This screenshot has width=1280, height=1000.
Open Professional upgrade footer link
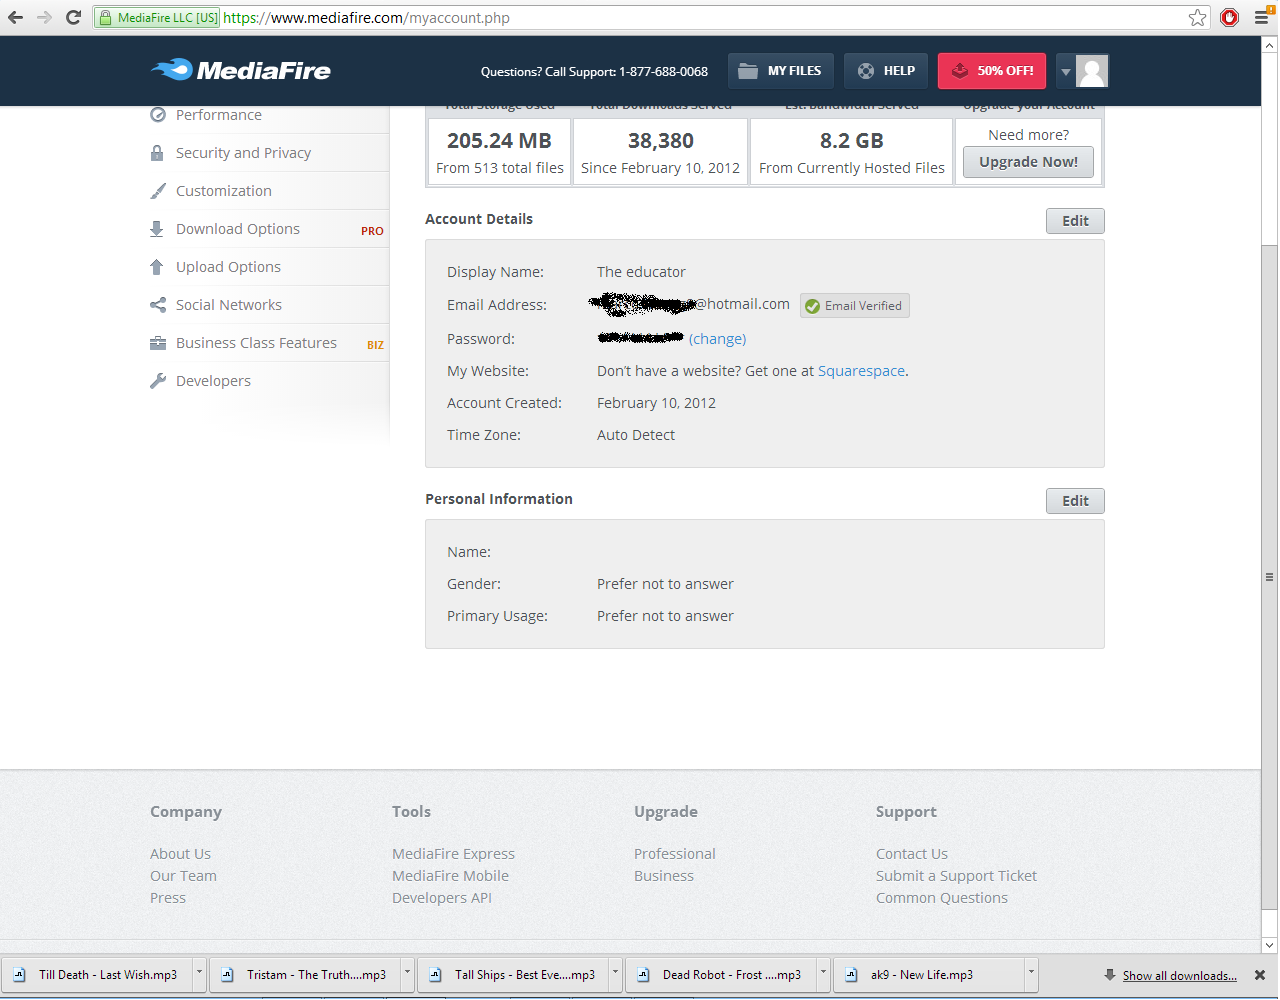[x=675, y=854]
